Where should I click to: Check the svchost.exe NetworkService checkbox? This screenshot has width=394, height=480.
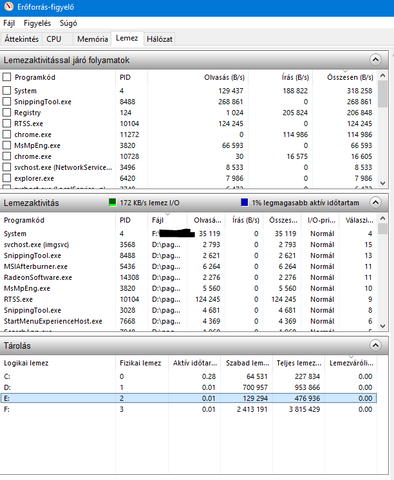pos(7,167)
